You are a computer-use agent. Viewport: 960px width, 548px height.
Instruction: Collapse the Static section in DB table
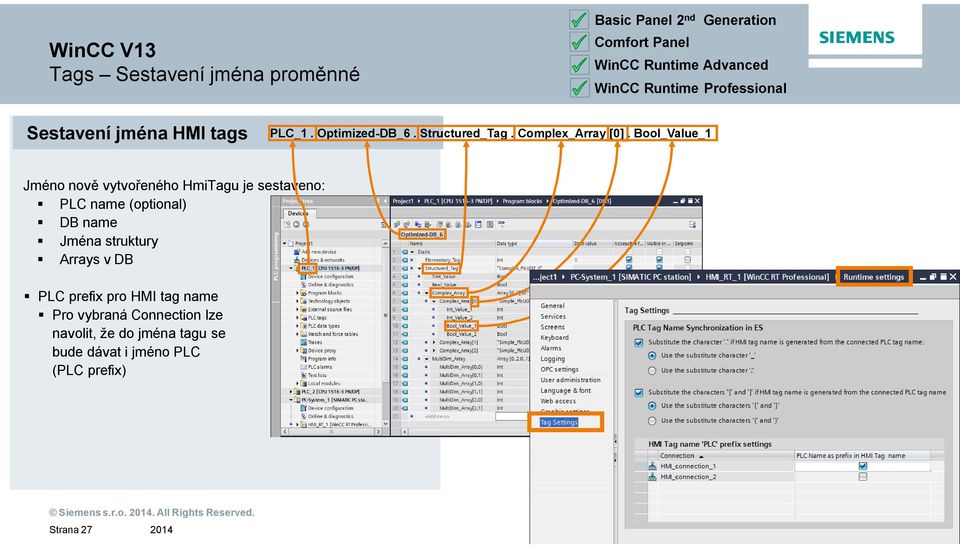[412, 252]
